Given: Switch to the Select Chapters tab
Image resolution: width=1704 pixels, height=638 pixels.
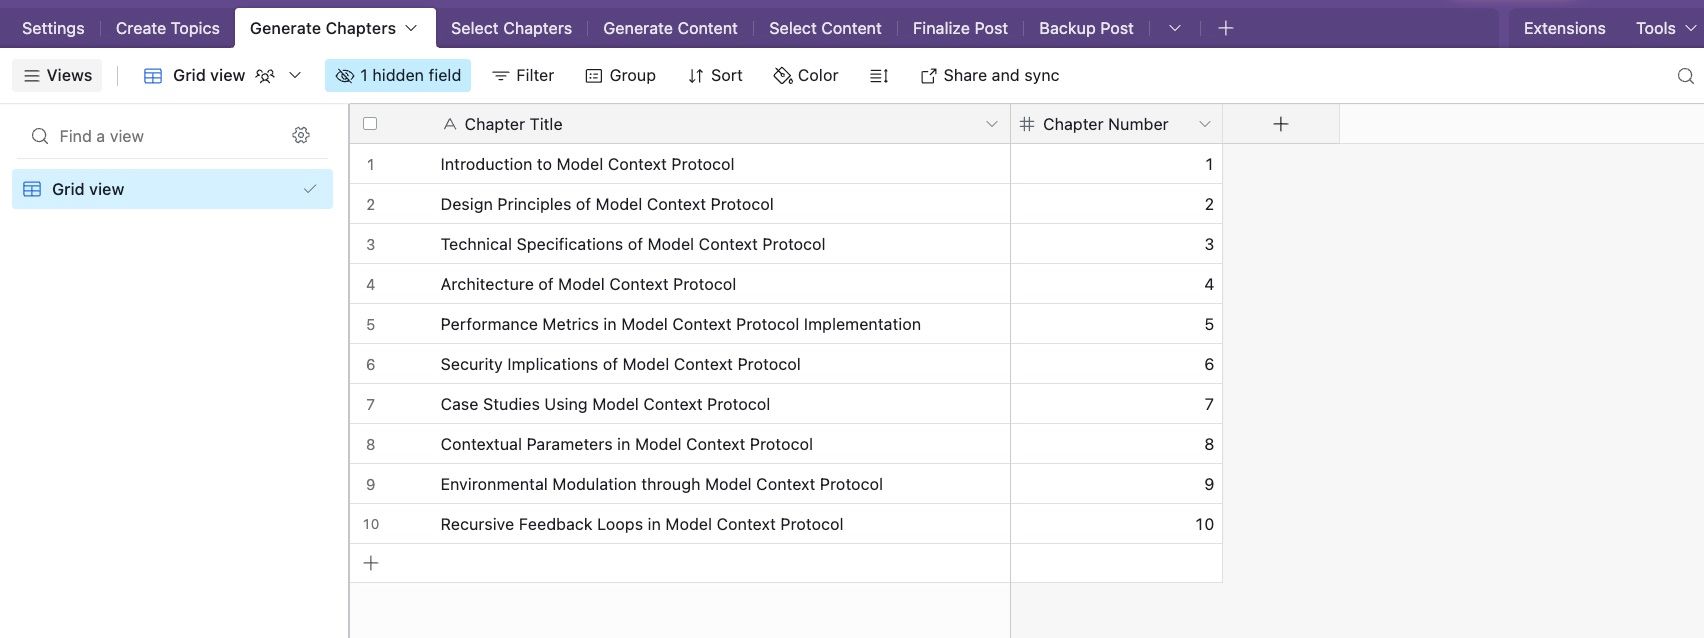Looking at the screenshot, I should 511,28.
